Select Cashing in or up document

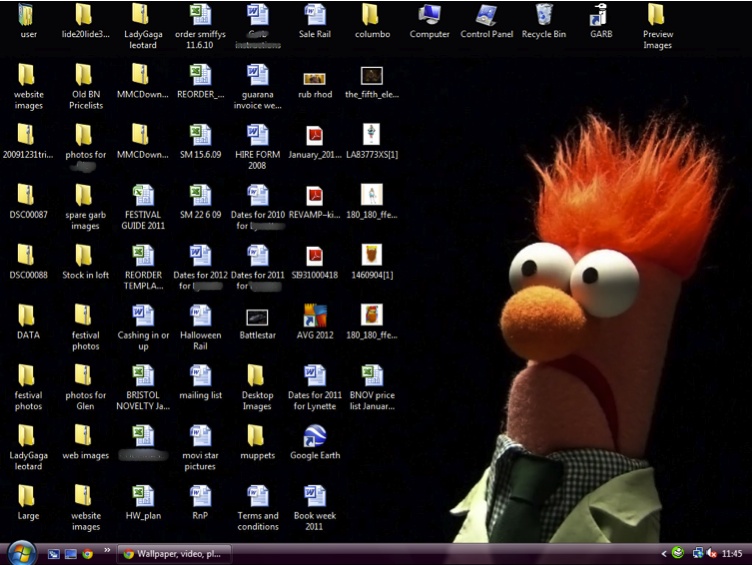pyautogui.click(x=143, y=328)
